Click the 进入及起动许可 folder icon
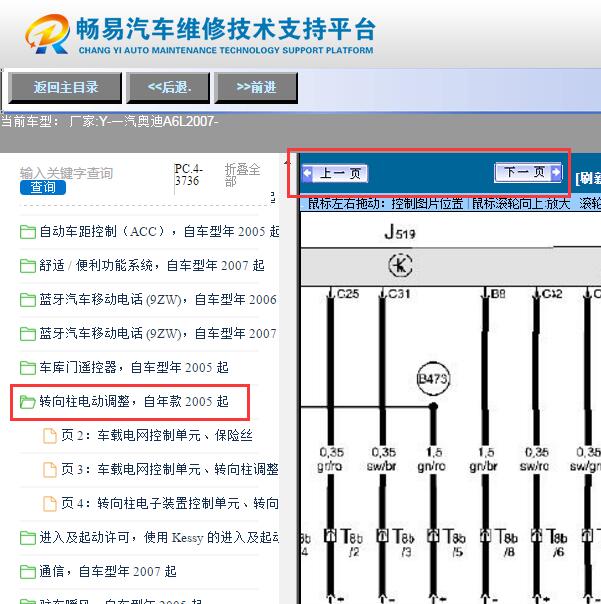This screenshot has width=601, height=604. click(x=28, y=537)
